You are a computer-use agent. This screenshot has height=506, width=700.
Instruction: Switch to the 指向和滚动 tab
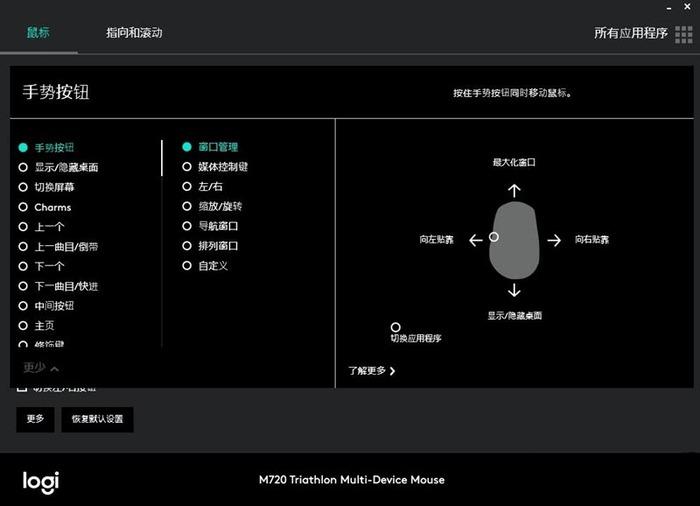[x=134, y=33]
